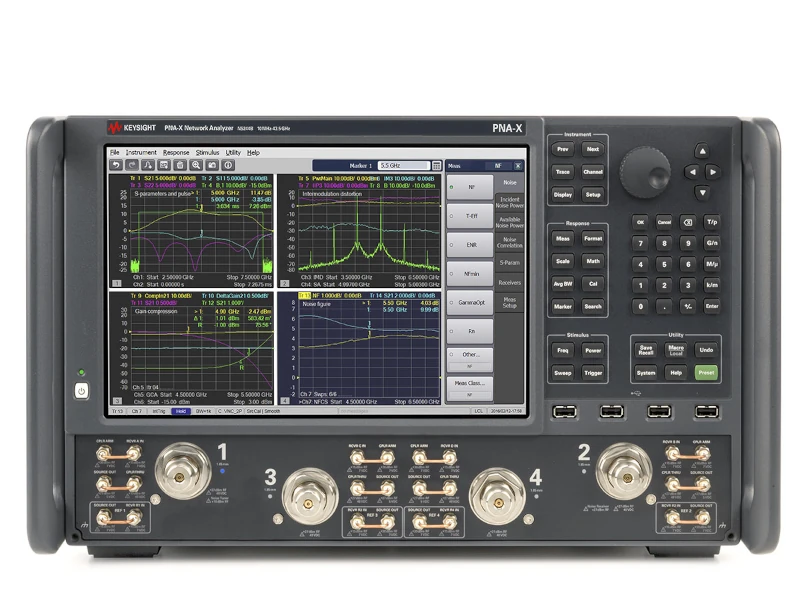Click the trash delete toolbar icon

pyautogui.click(x=180, y=165)
